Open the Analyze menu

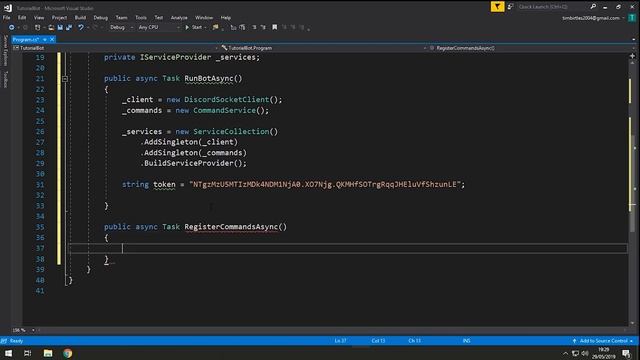tap(179, 18)
